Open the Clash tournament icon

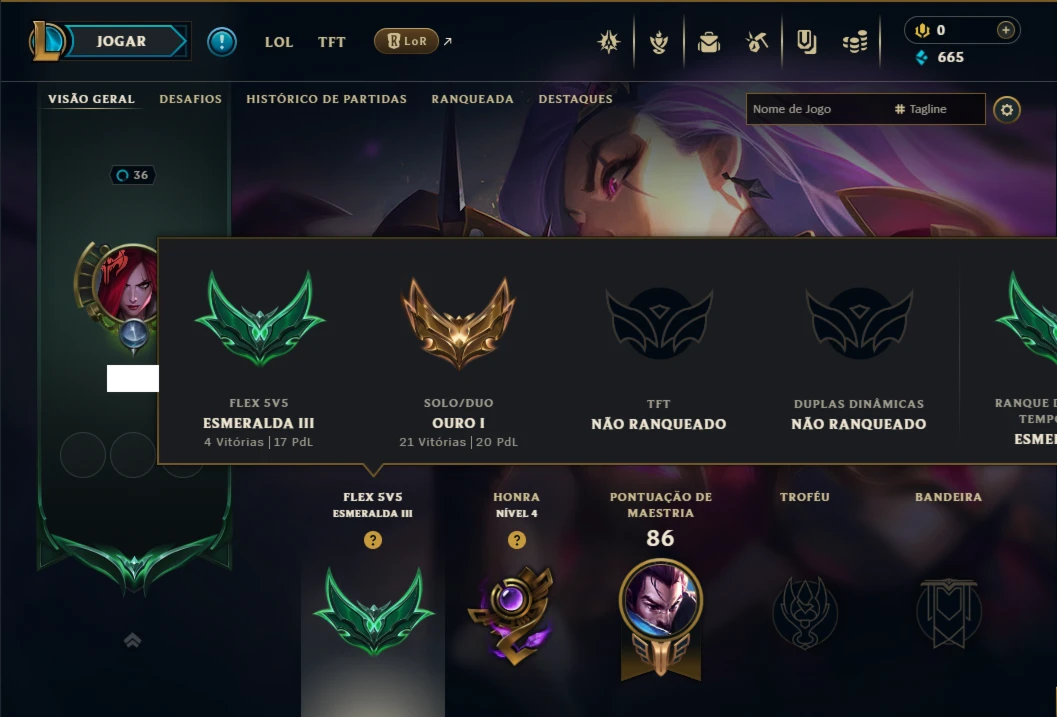609,42
